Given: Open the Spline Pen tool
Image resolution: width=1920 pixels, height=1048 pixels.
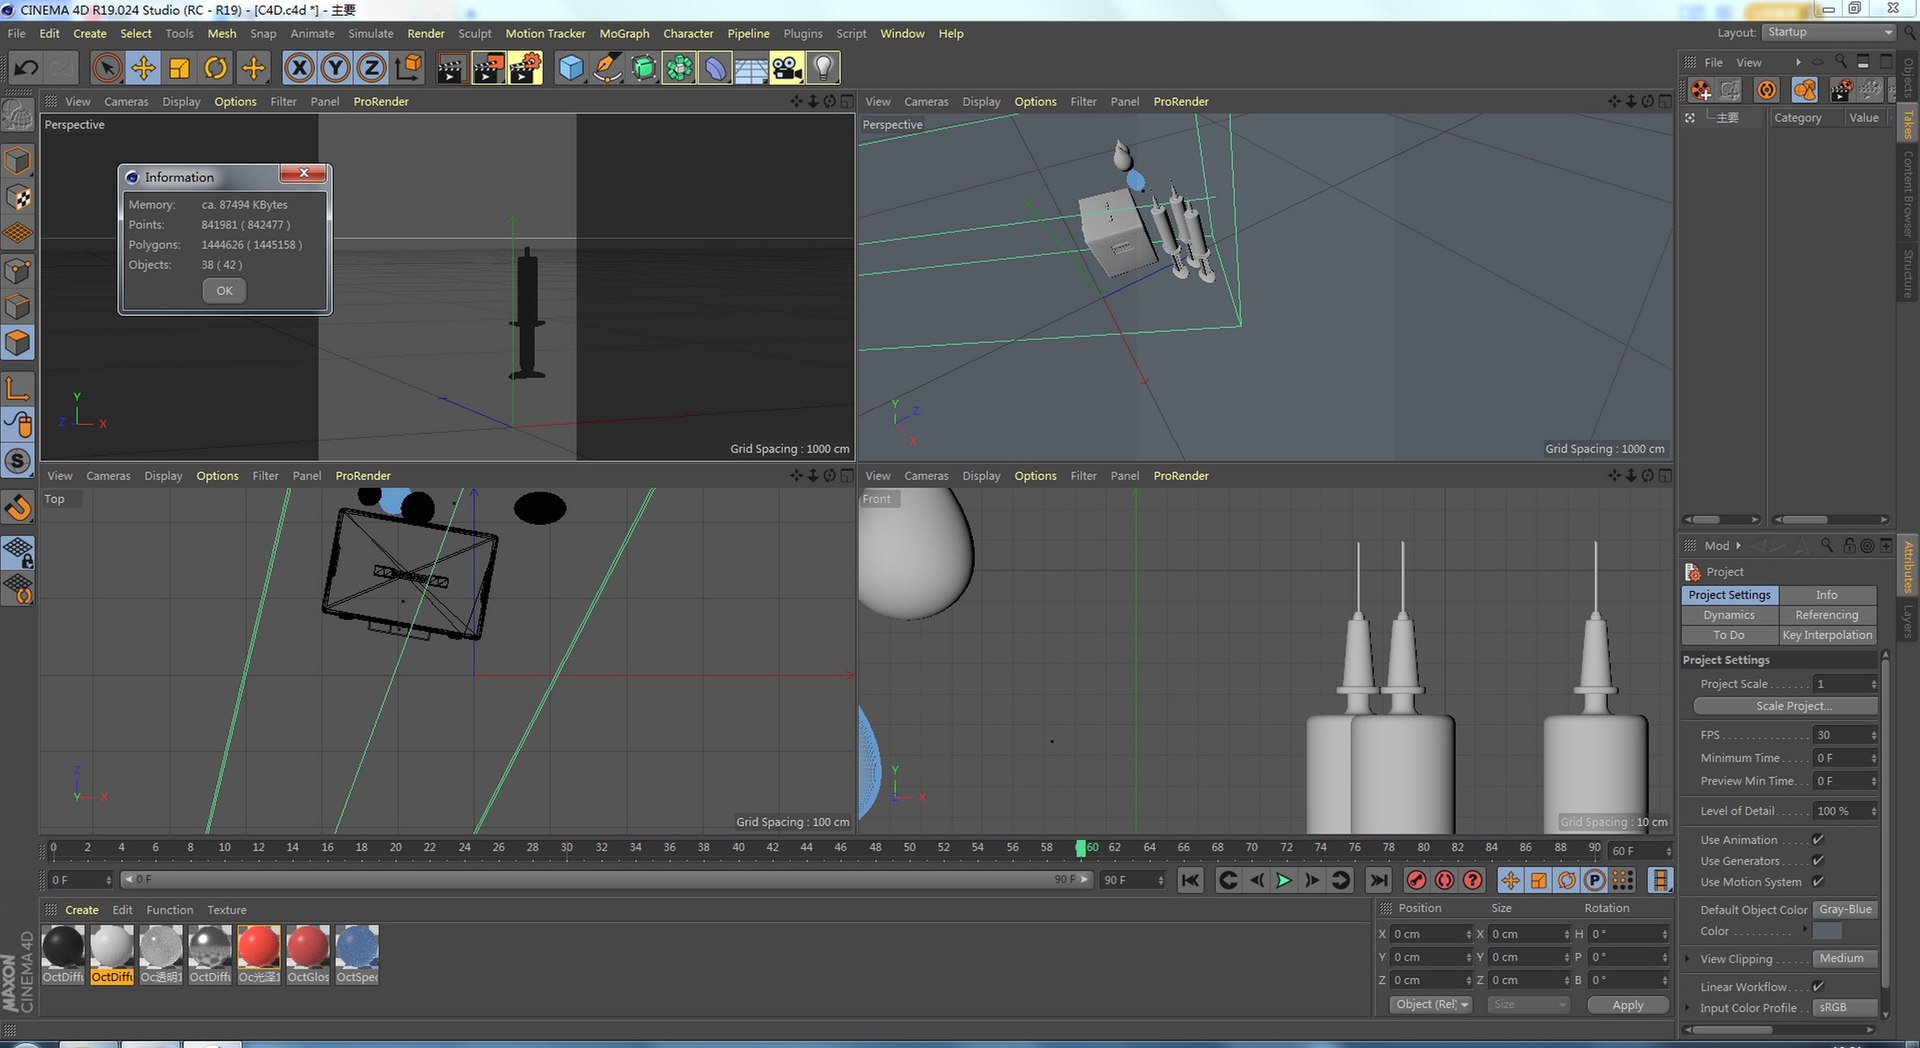Looking at the screenshot, I should point(606,68).
